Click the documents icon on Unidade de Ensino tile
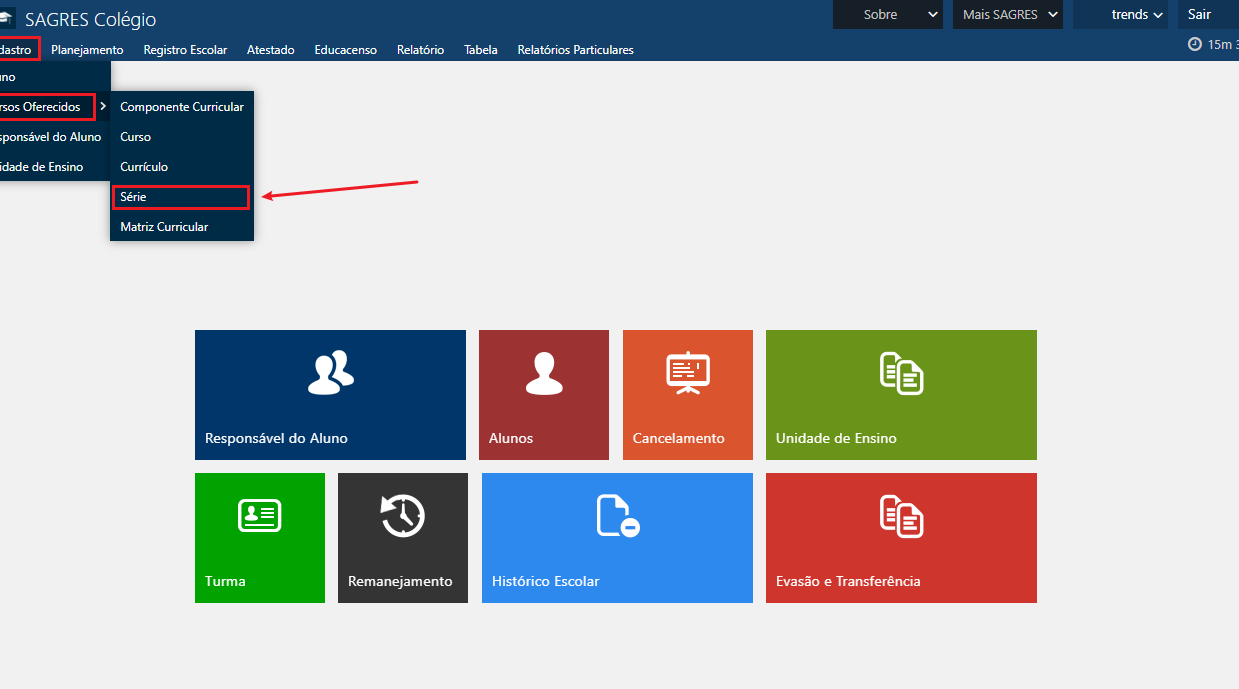 [x=901, y=373]
